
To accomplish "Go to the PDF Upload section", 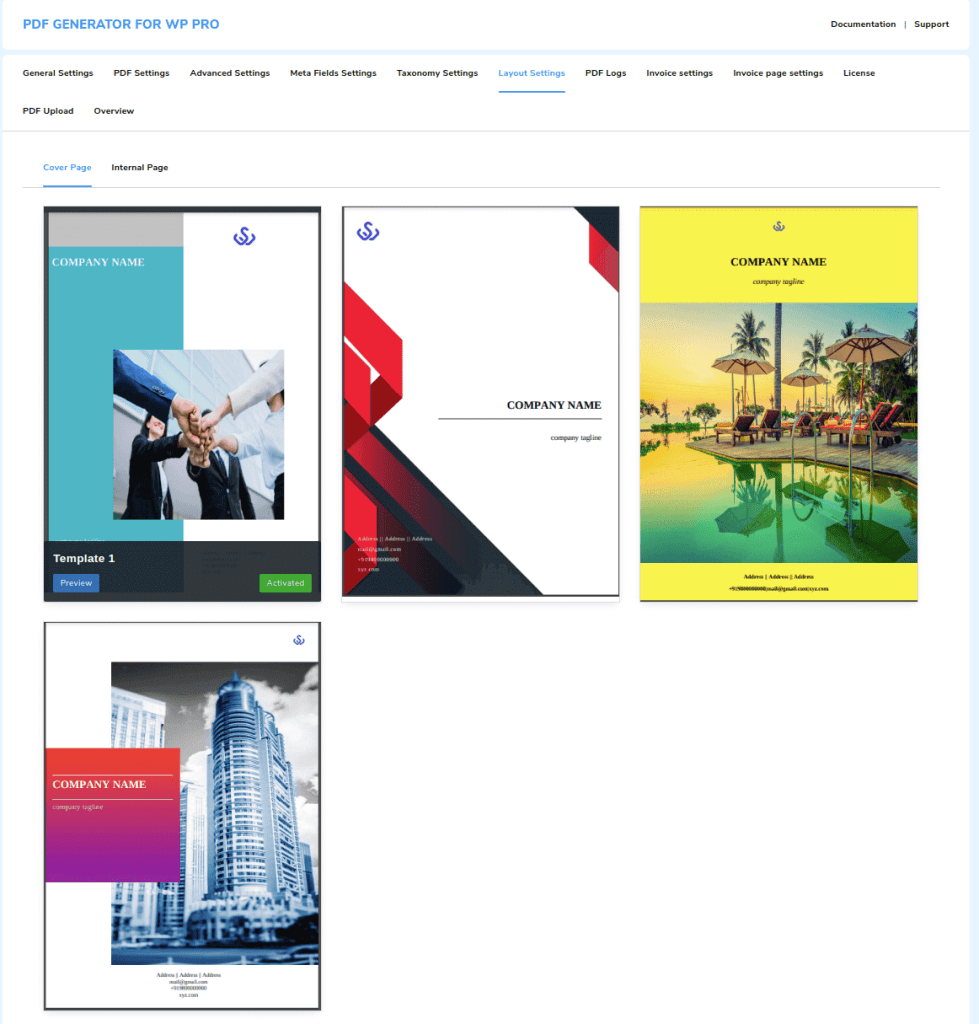I will 48,111.
